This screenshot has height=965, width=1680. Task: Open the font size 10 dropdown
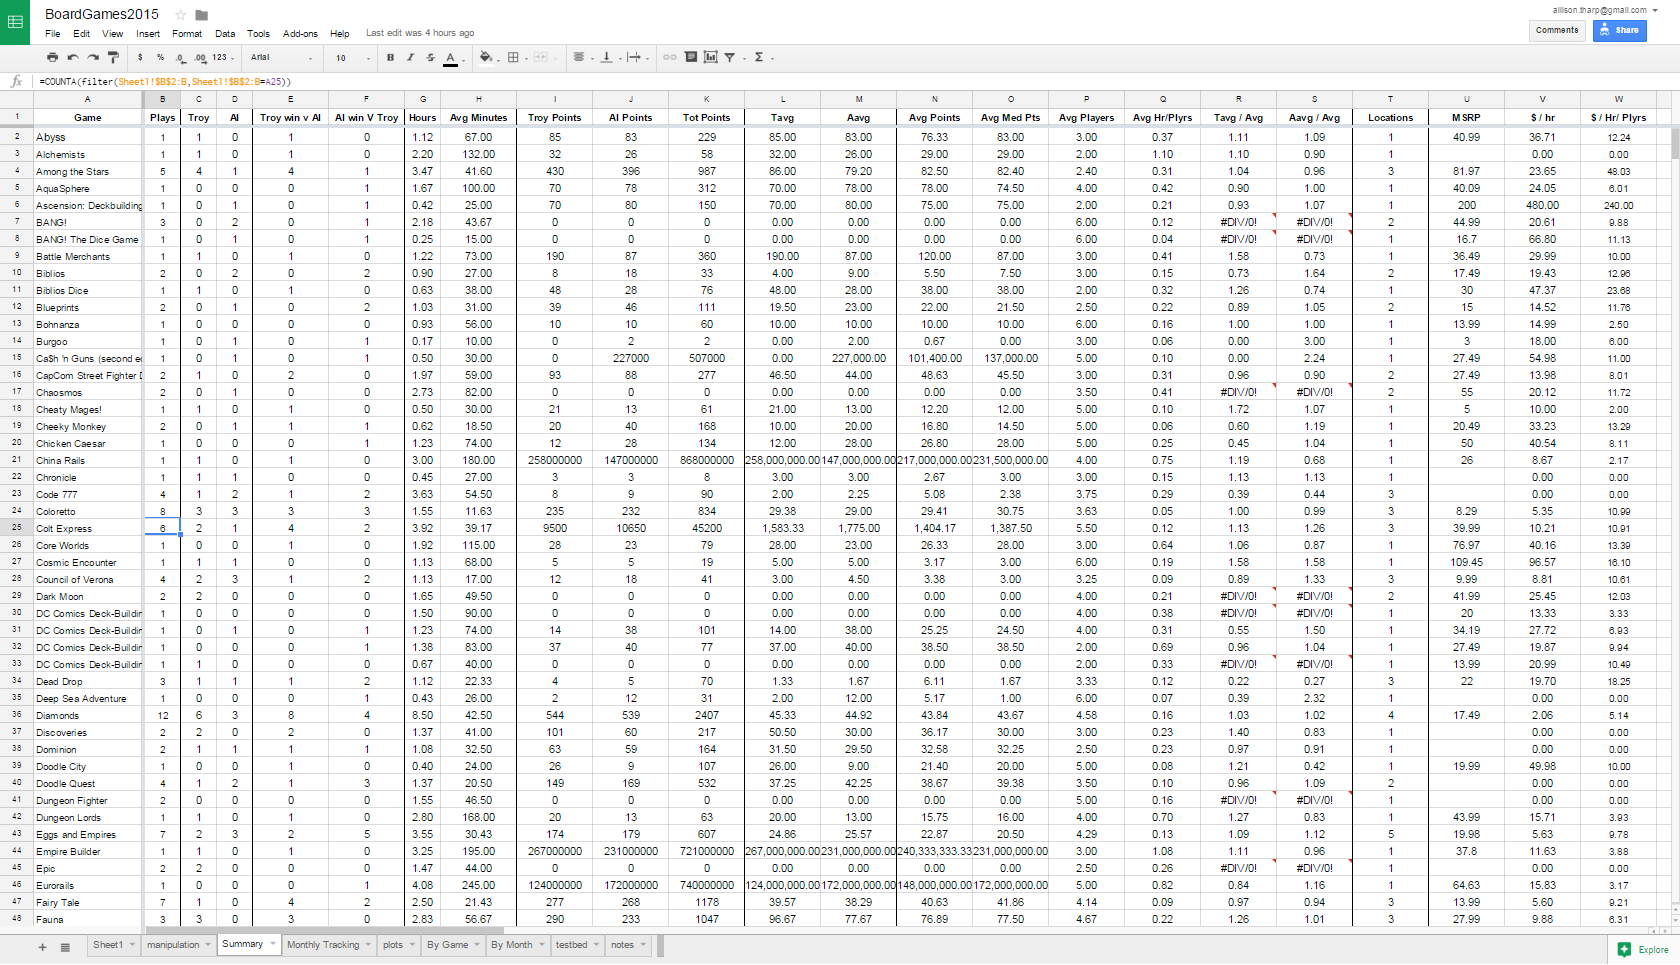[x=353, y=57]
